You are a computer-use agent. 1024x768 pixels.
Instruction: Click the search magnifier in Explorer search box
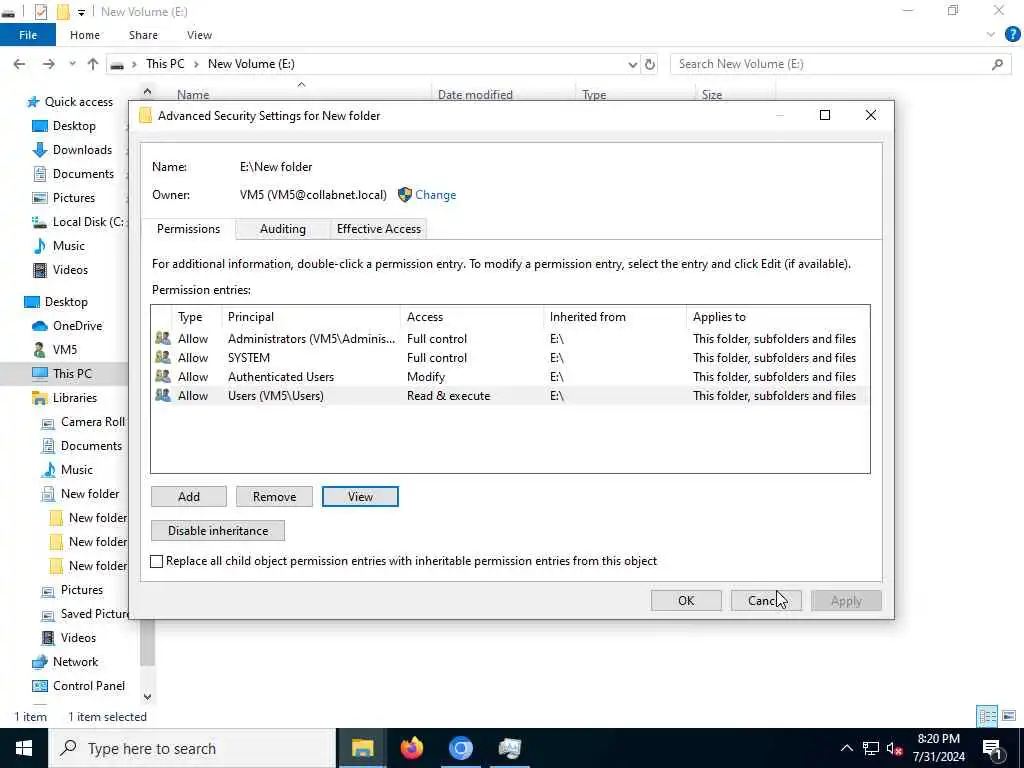tap(997, 64)
